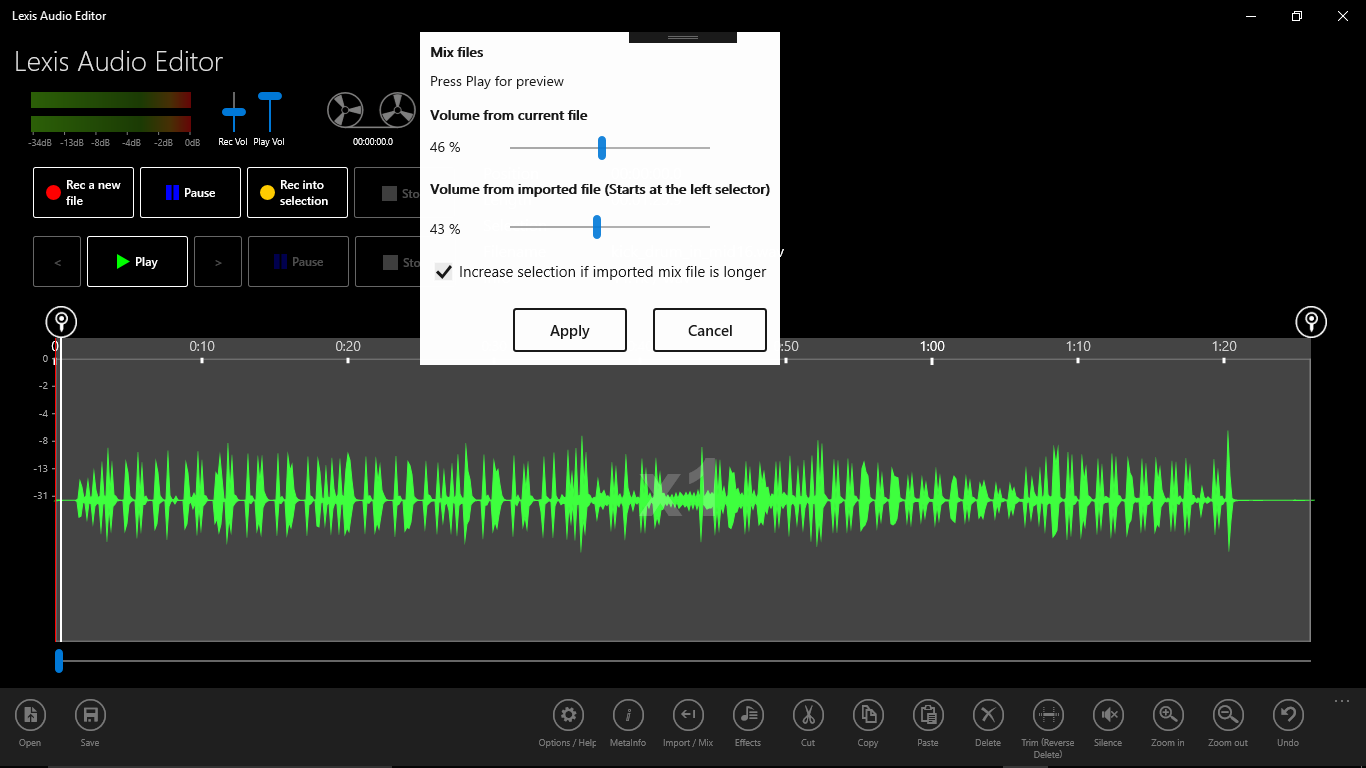Pause the recording with blue Pause button

tap(190, 192)
